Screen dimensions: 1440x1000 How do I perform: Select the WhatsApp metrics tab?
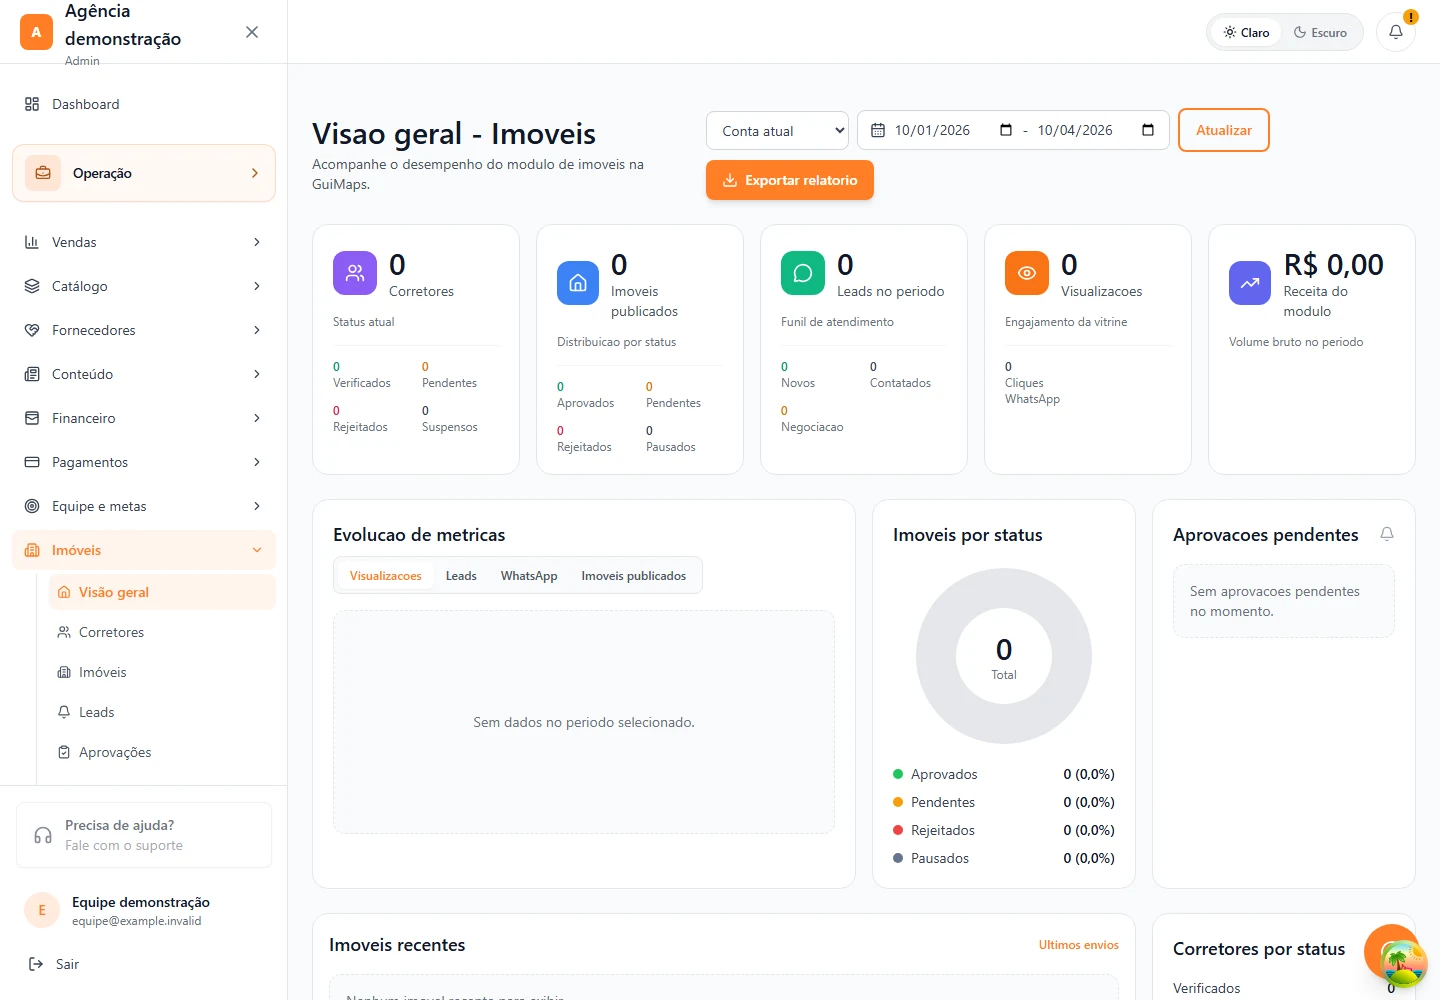point(529,575)
